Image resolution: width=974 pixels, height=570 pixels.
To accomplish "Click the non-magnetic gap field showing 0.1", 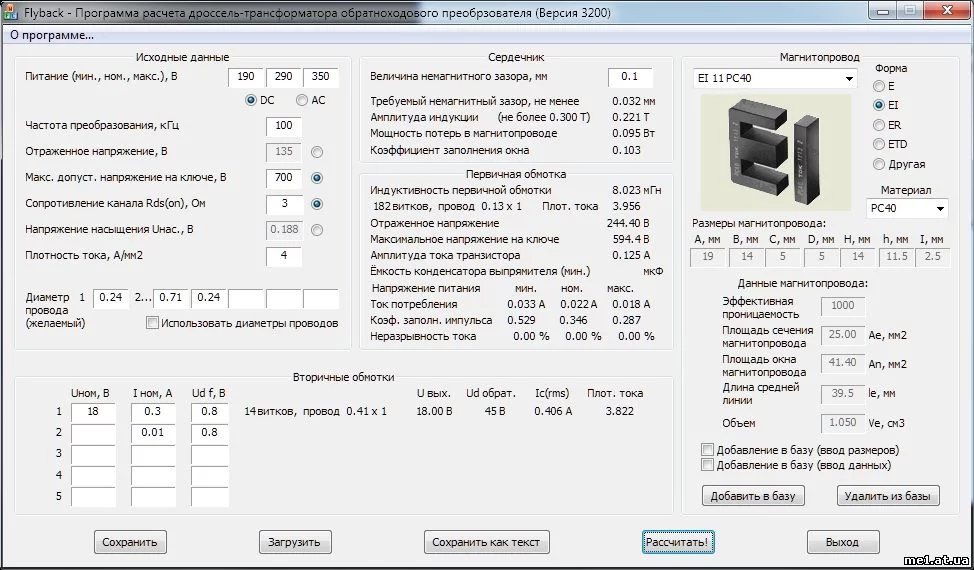I will 629,77.
